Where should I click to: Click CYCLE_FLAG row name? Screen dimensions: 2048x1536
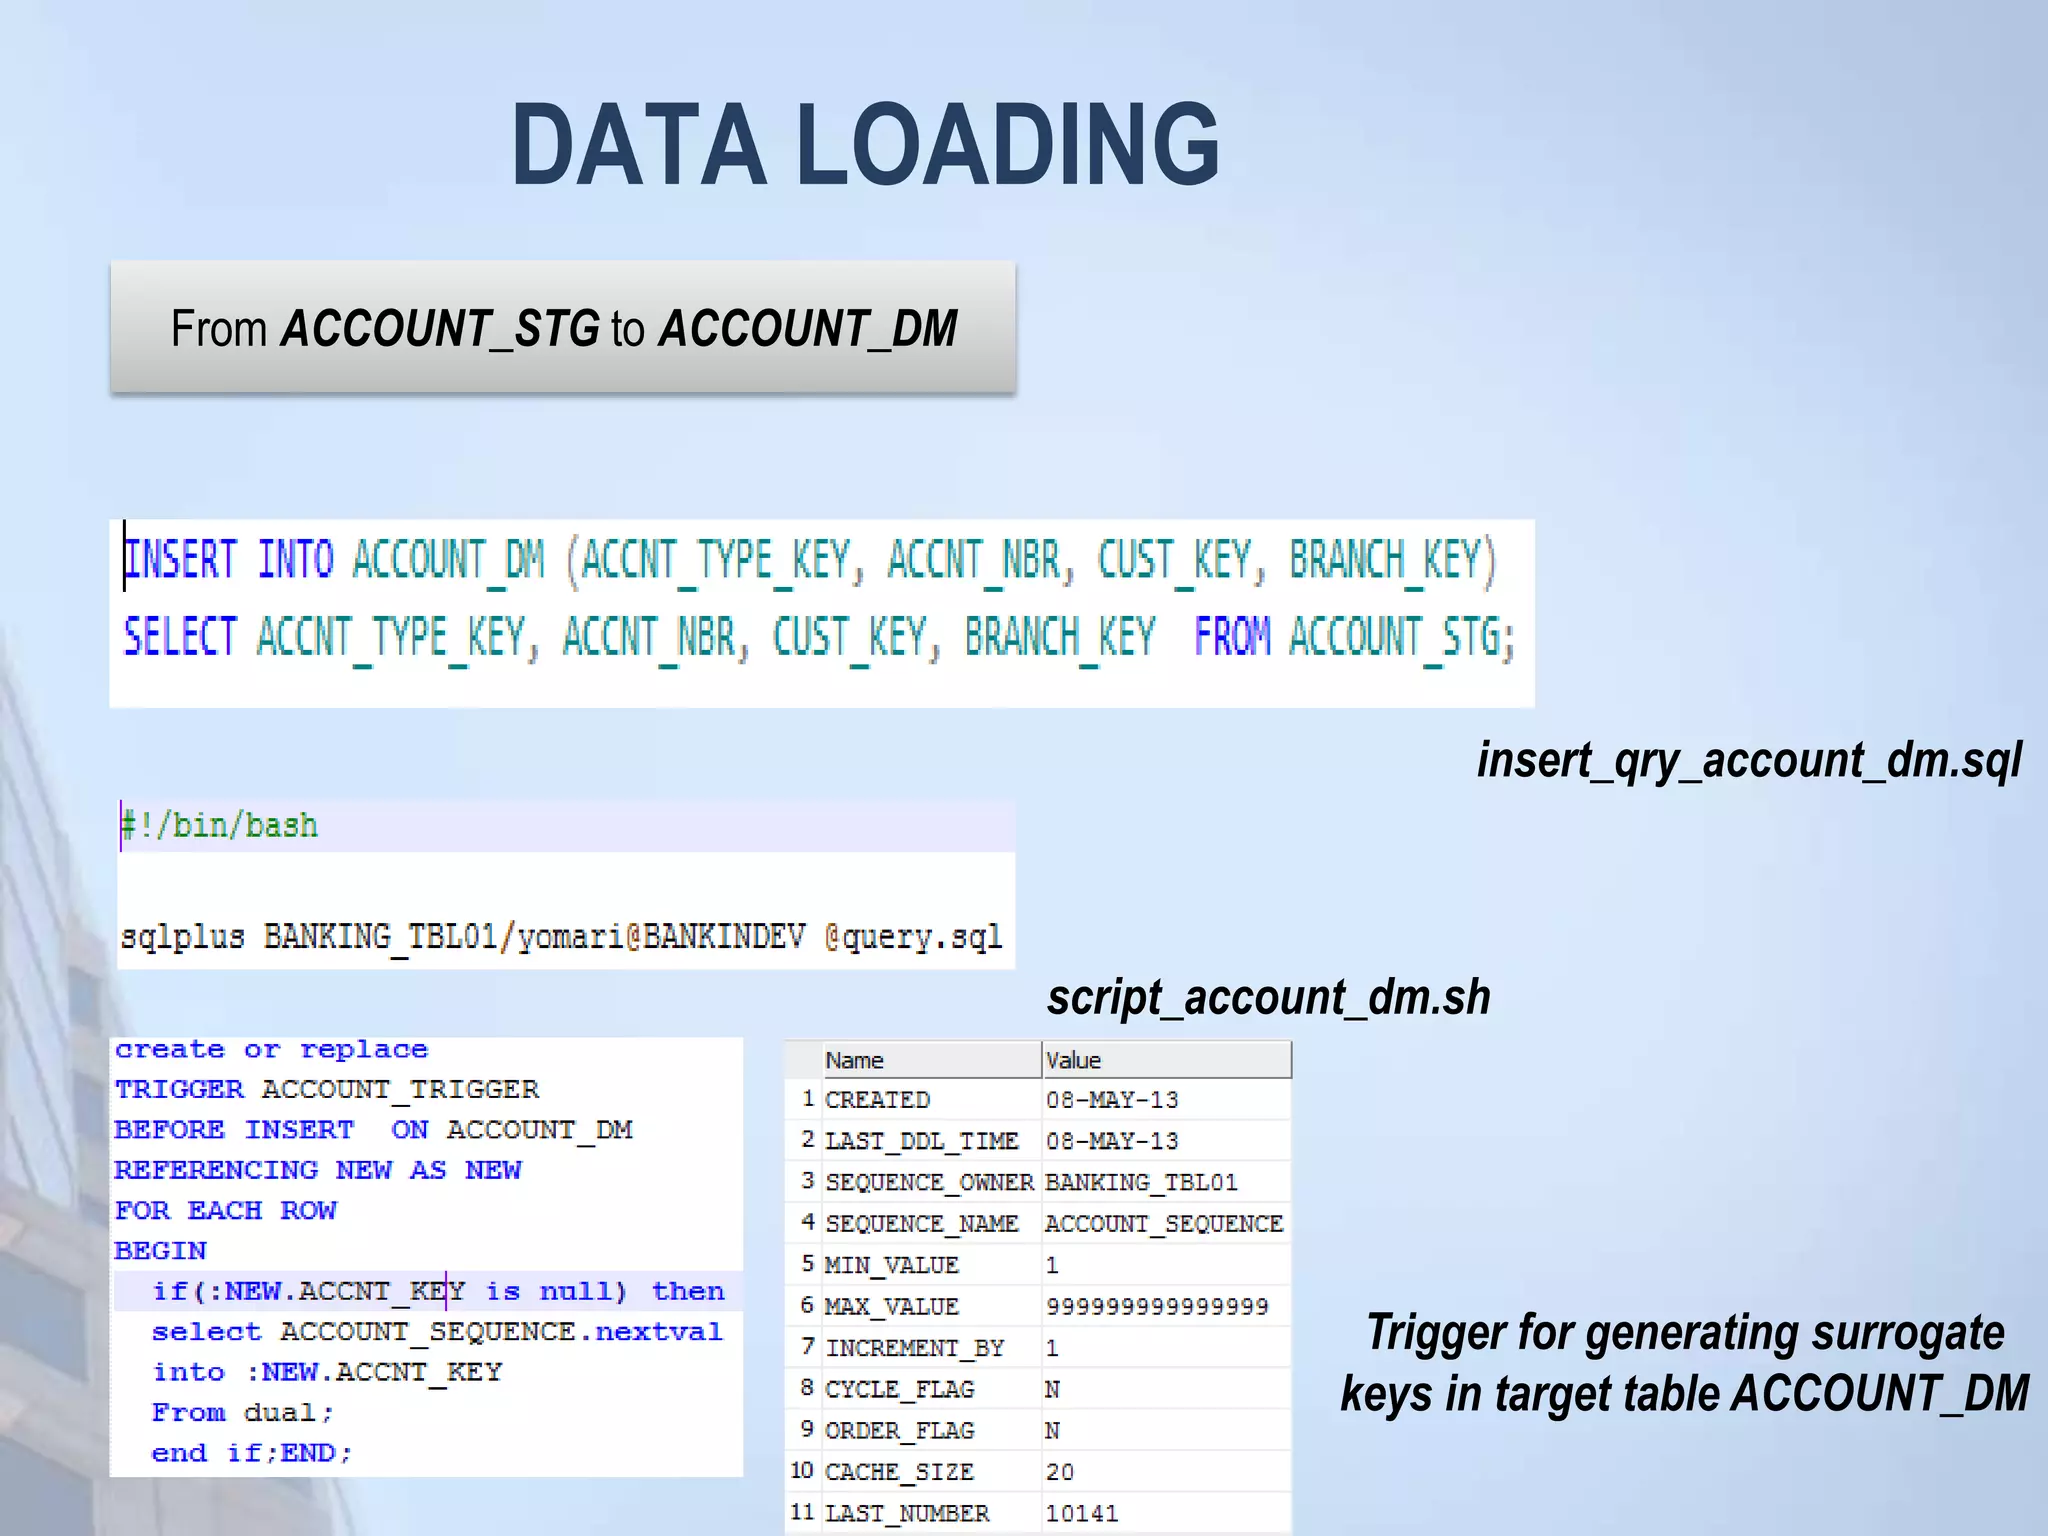click(930, 1389)
